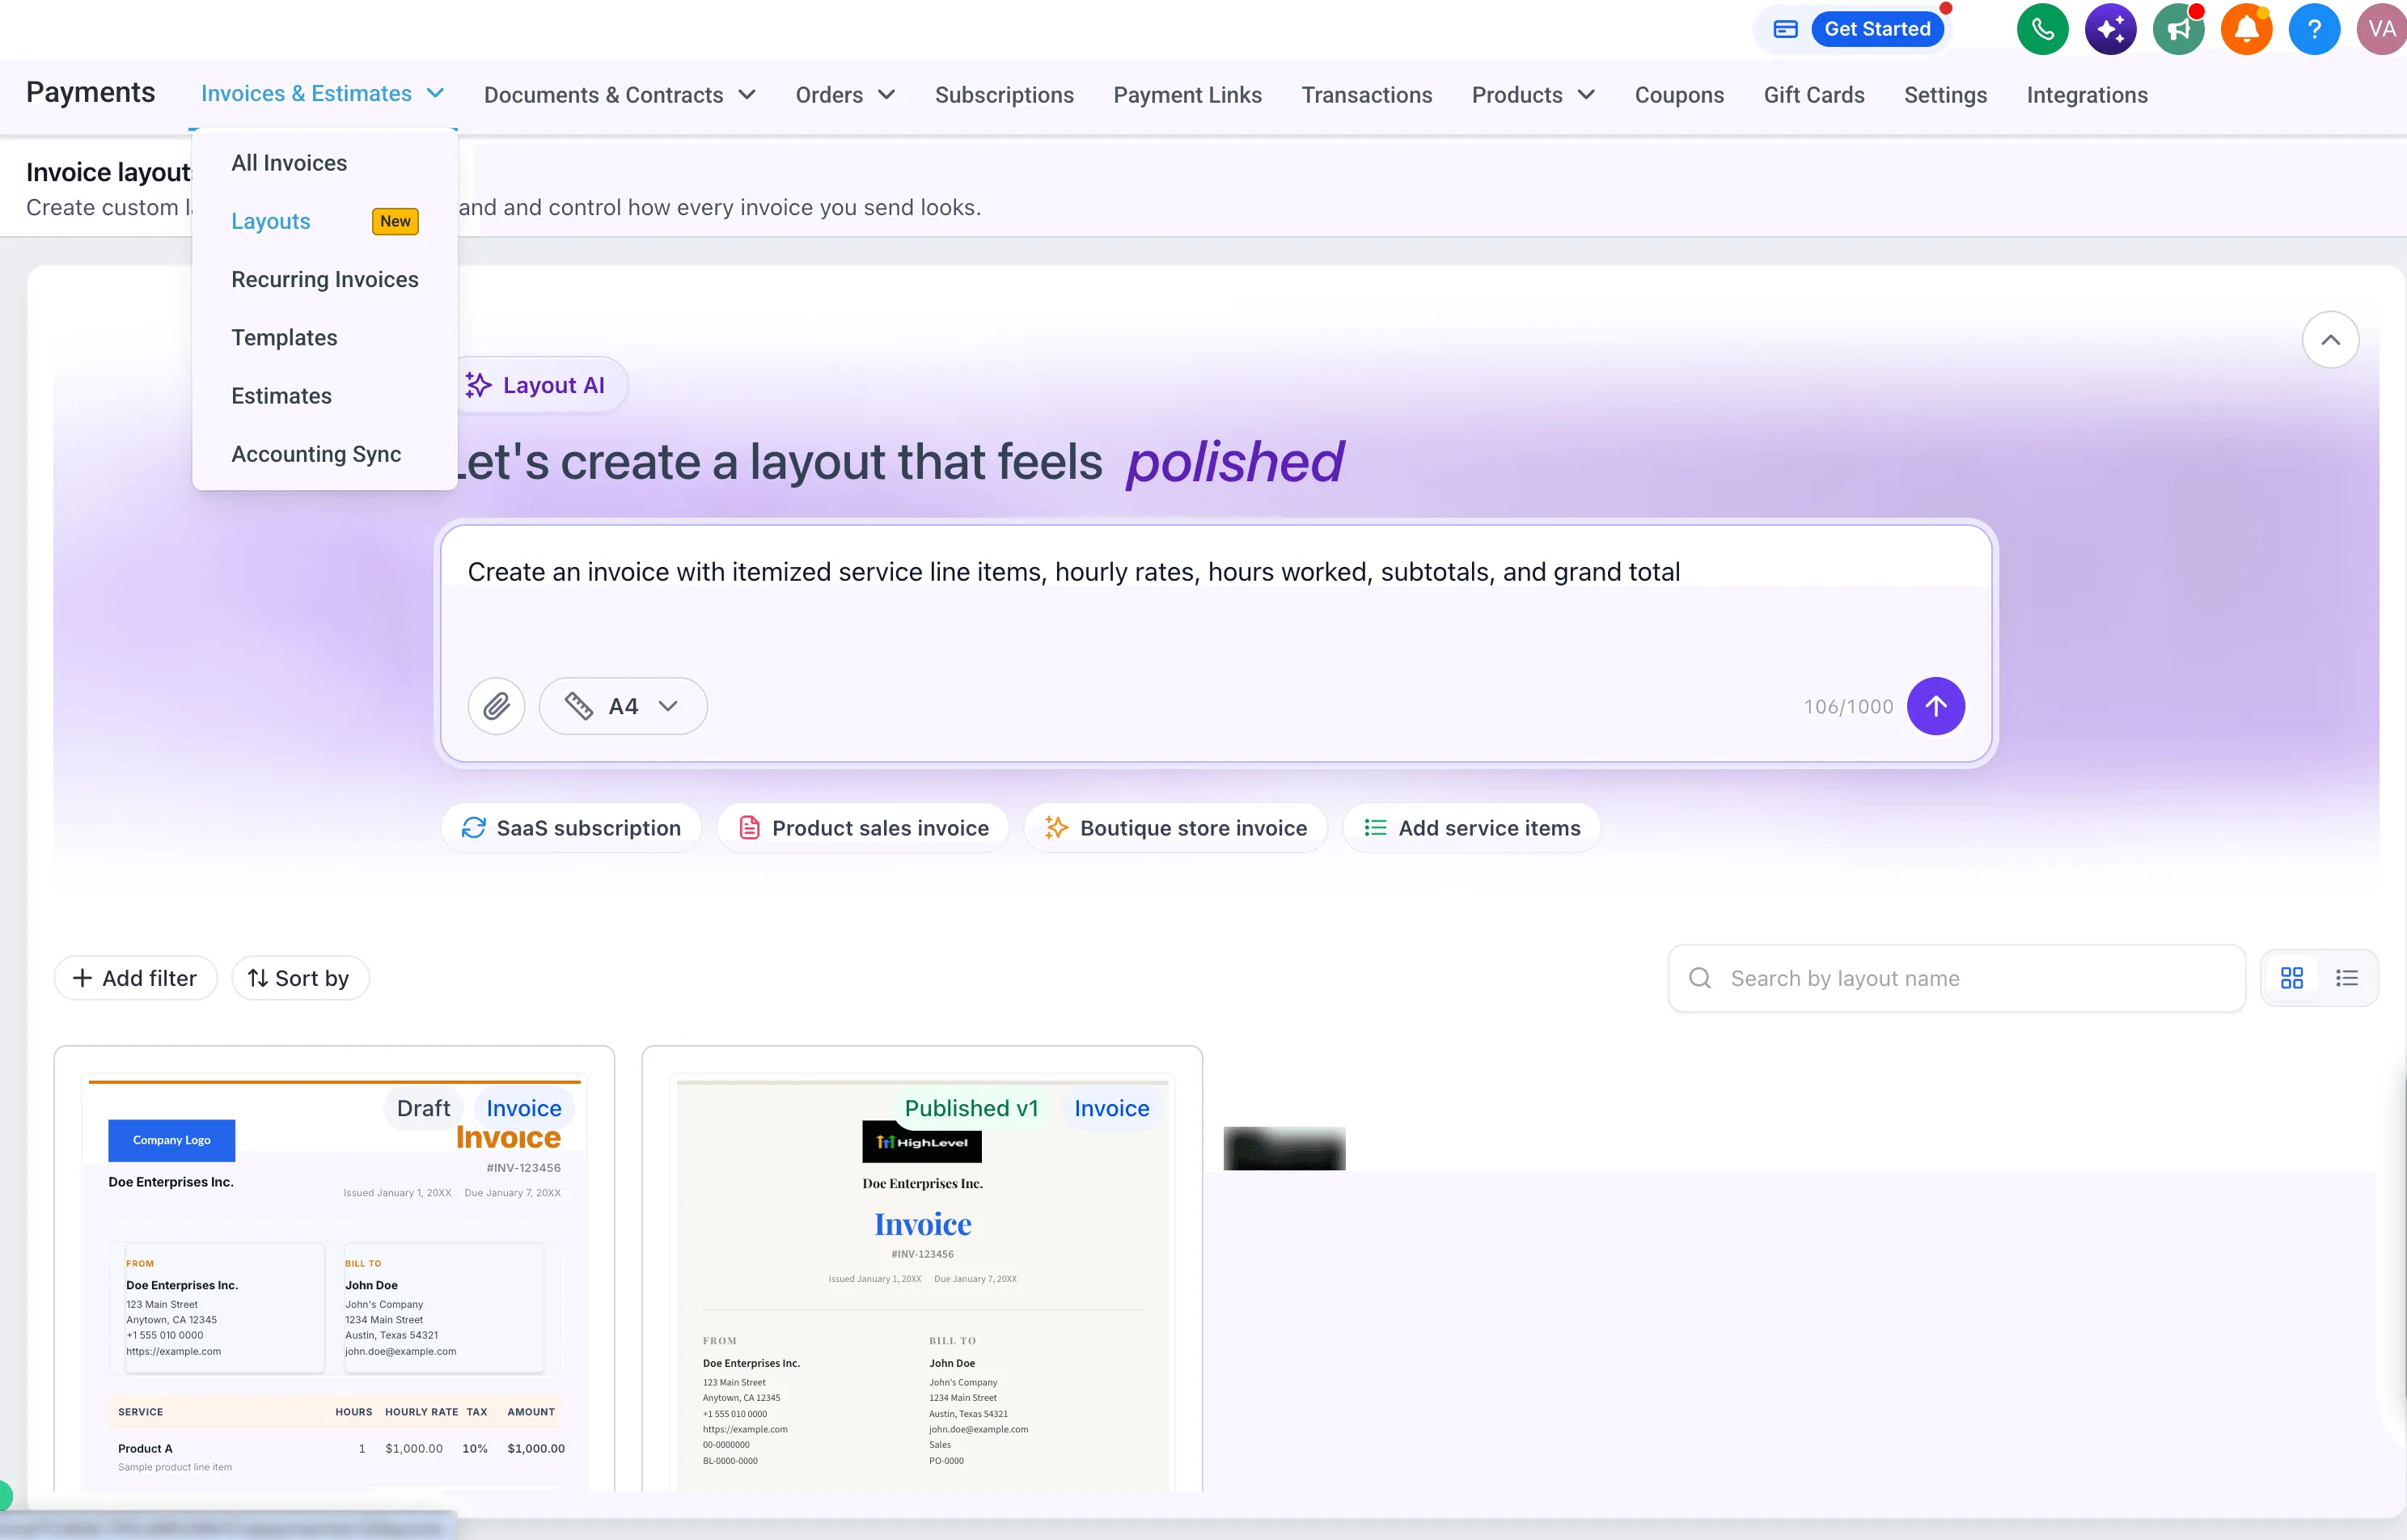Use the Add service items suggestion

pyautogui.click(x=1472, y=828)
